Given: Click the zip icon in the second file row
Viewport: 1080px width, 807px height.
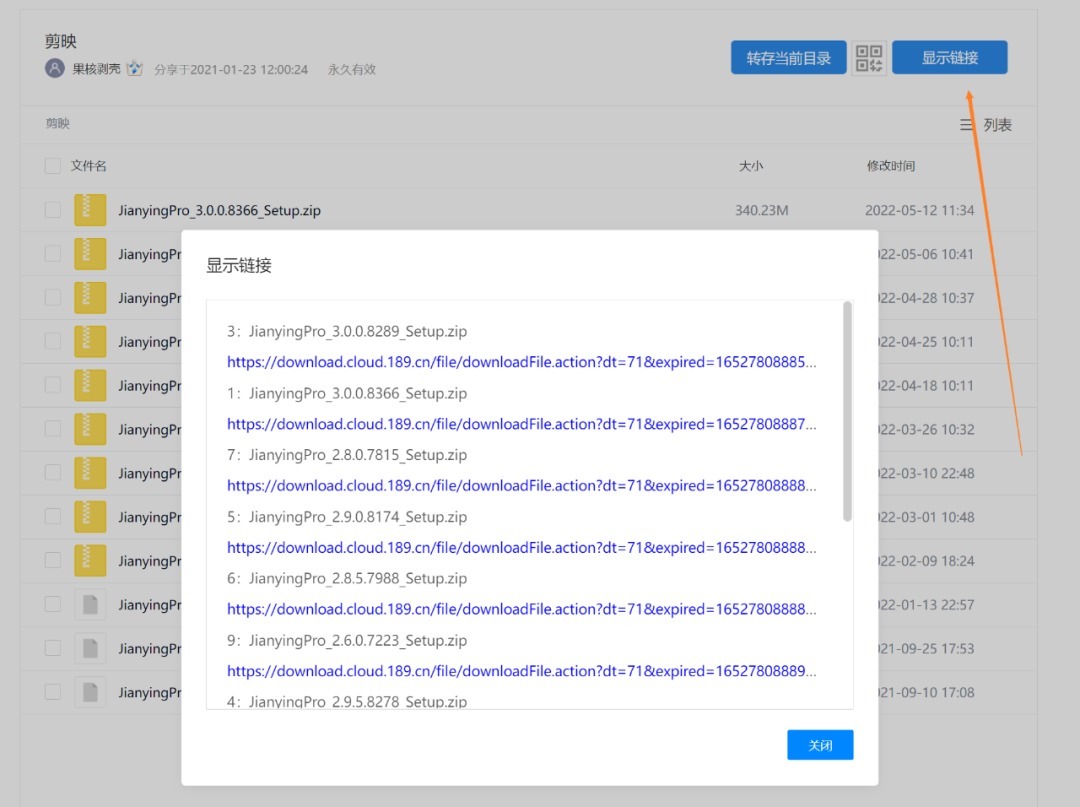Looking at the screenshot, I should (x=90, y=254).
